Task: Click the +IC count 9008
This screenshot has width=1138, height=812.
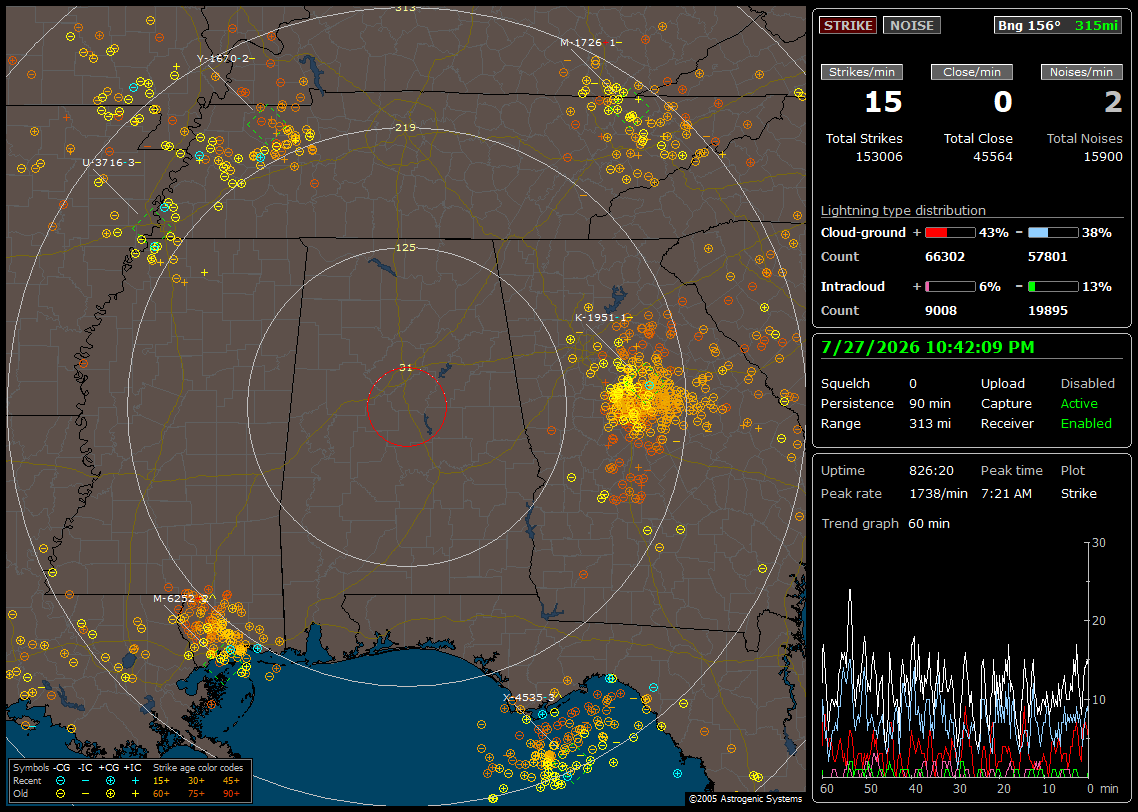Action: click(941, 311)
